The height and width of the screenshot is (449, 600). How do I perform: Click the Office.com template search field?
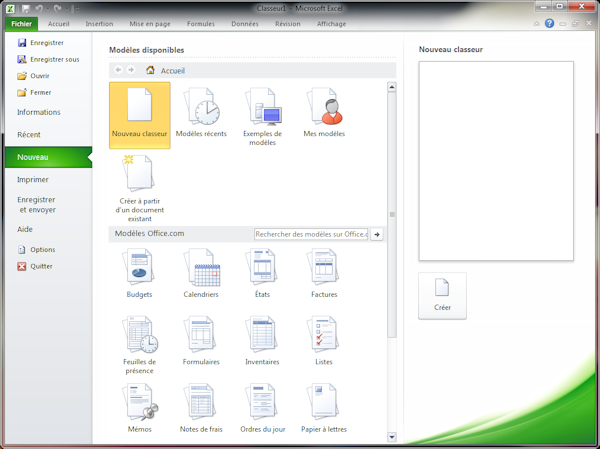tap(311, 234)
